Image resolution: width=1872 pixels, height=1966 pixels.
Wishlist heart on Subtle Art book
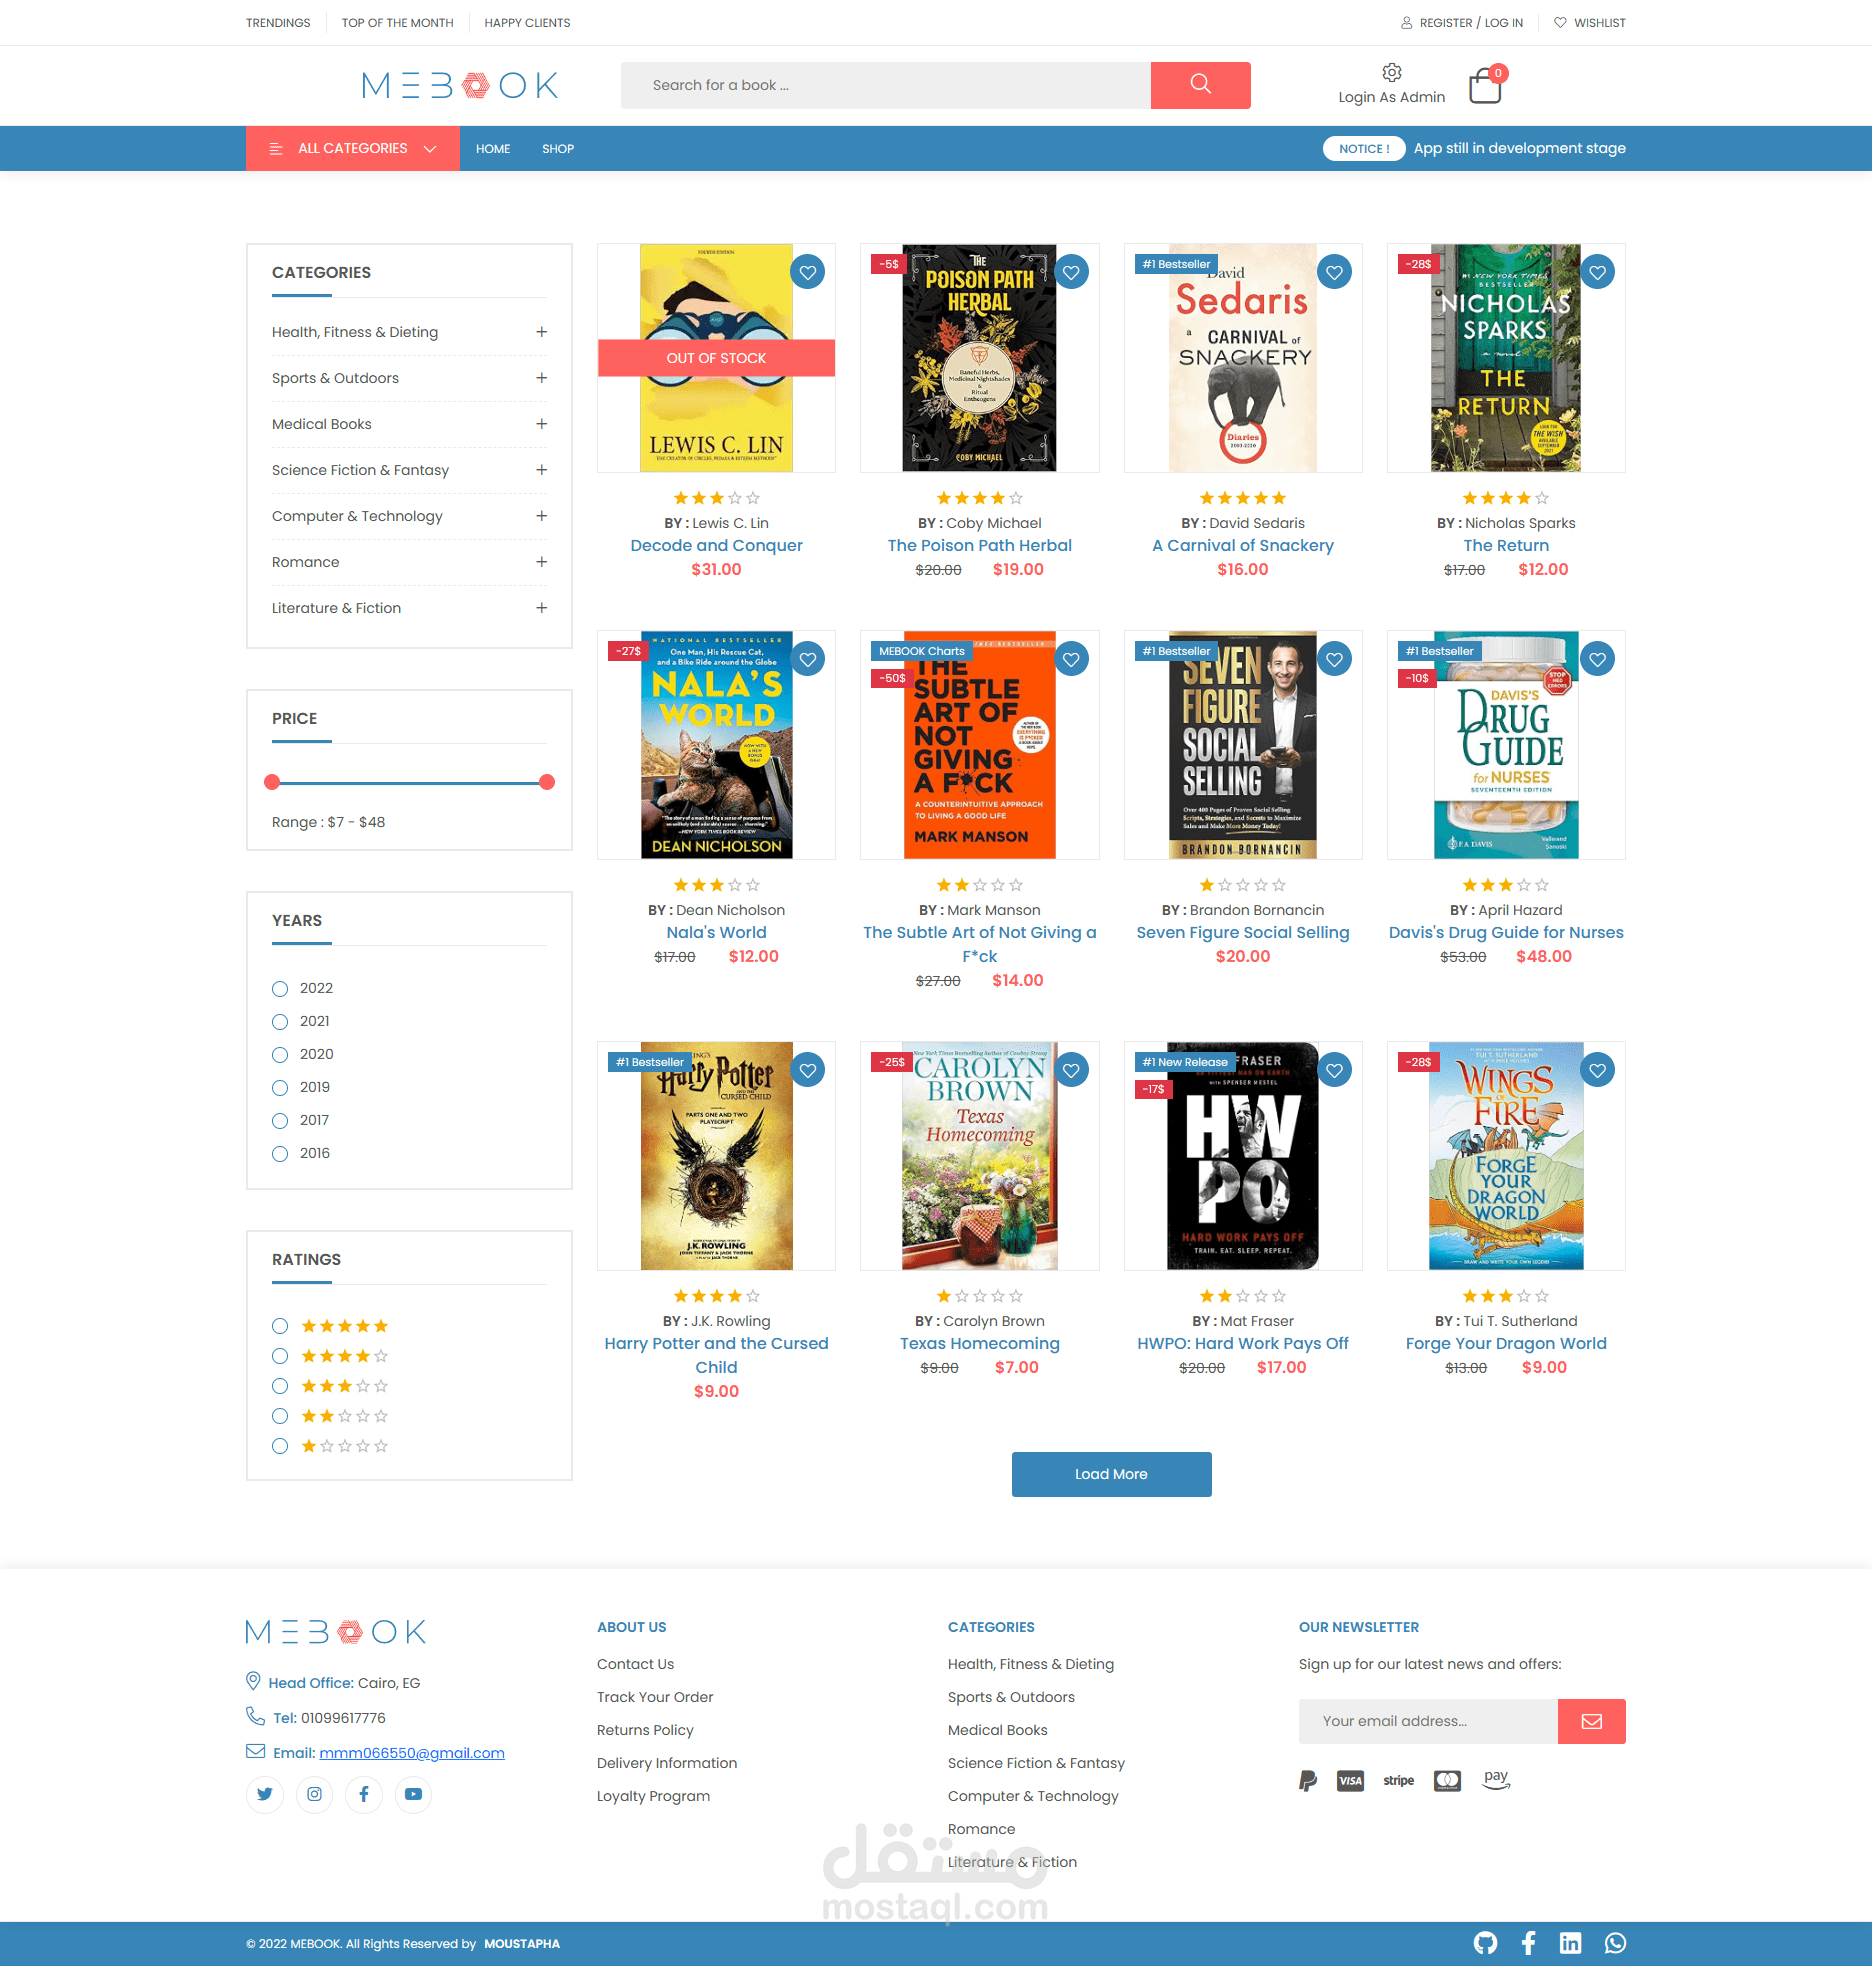(x=1071, y=659)
